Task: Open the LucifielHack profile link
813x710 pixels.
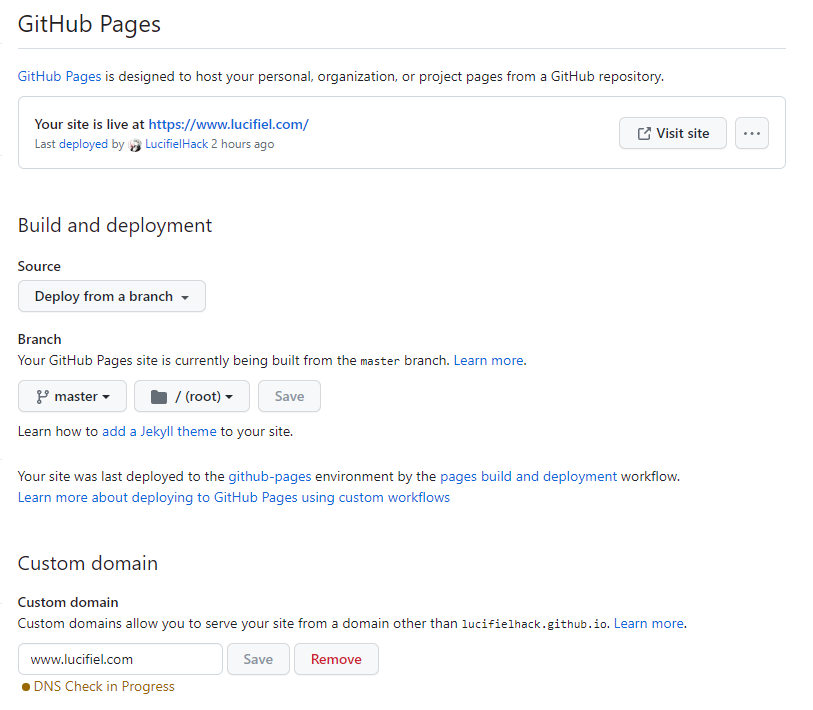Action: [x=176, y=144]
